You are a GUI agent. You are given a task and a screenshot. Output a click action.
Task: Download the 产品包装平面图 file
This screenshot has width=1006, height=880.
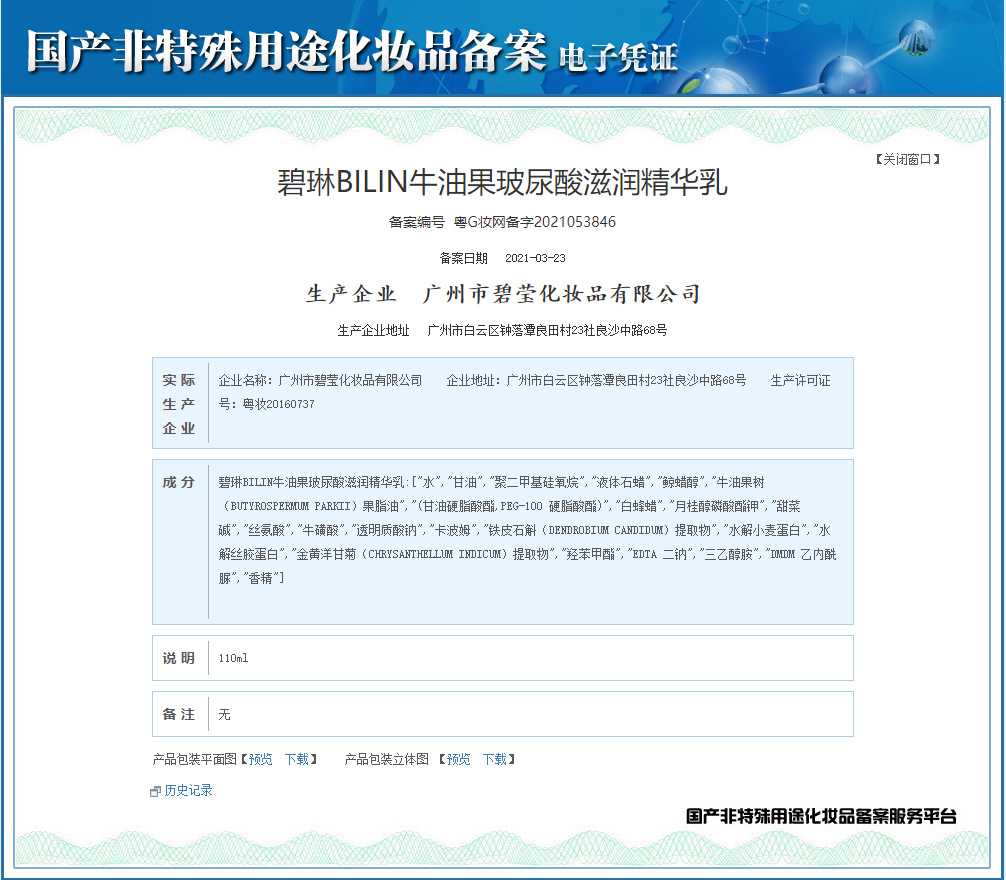click(x=297, y=759)
